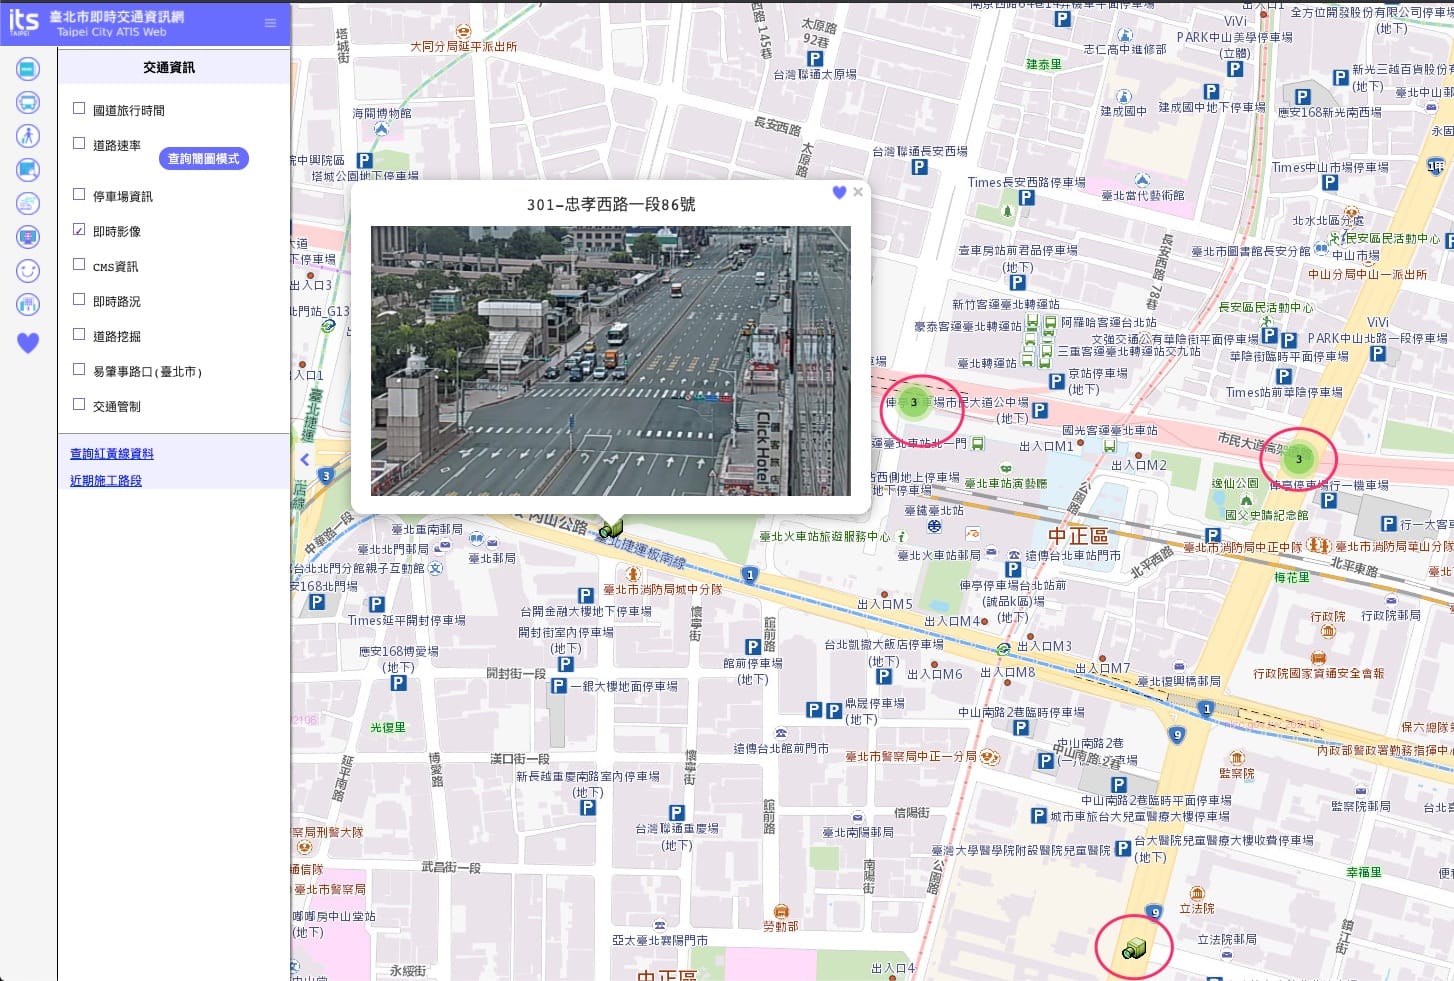The height and width of the screenshot is (981, 1454).
Task: Toggle the 道路挖掘 checkbox
Action: point(79,335)
